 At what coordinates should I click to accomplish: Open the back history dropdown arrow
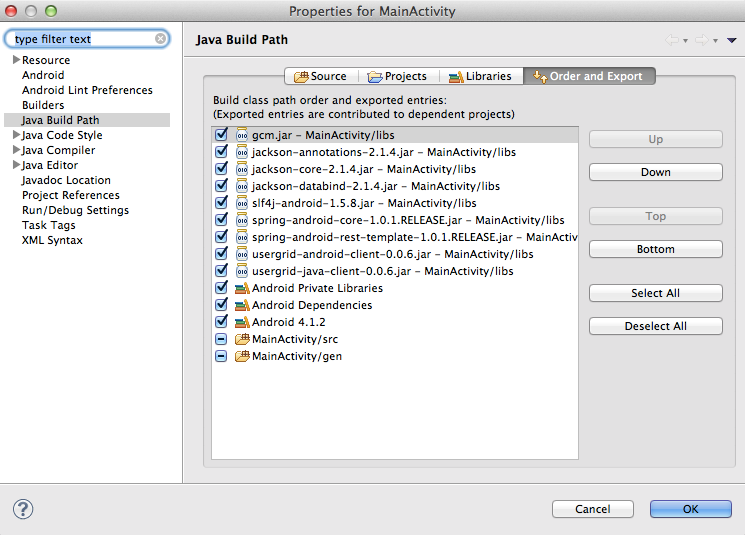click(x=685, y=41)
